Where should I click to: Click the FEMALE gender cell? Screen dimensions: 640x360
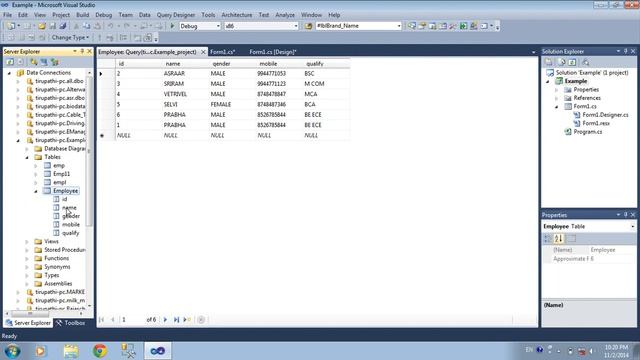[x=233, y=104]
